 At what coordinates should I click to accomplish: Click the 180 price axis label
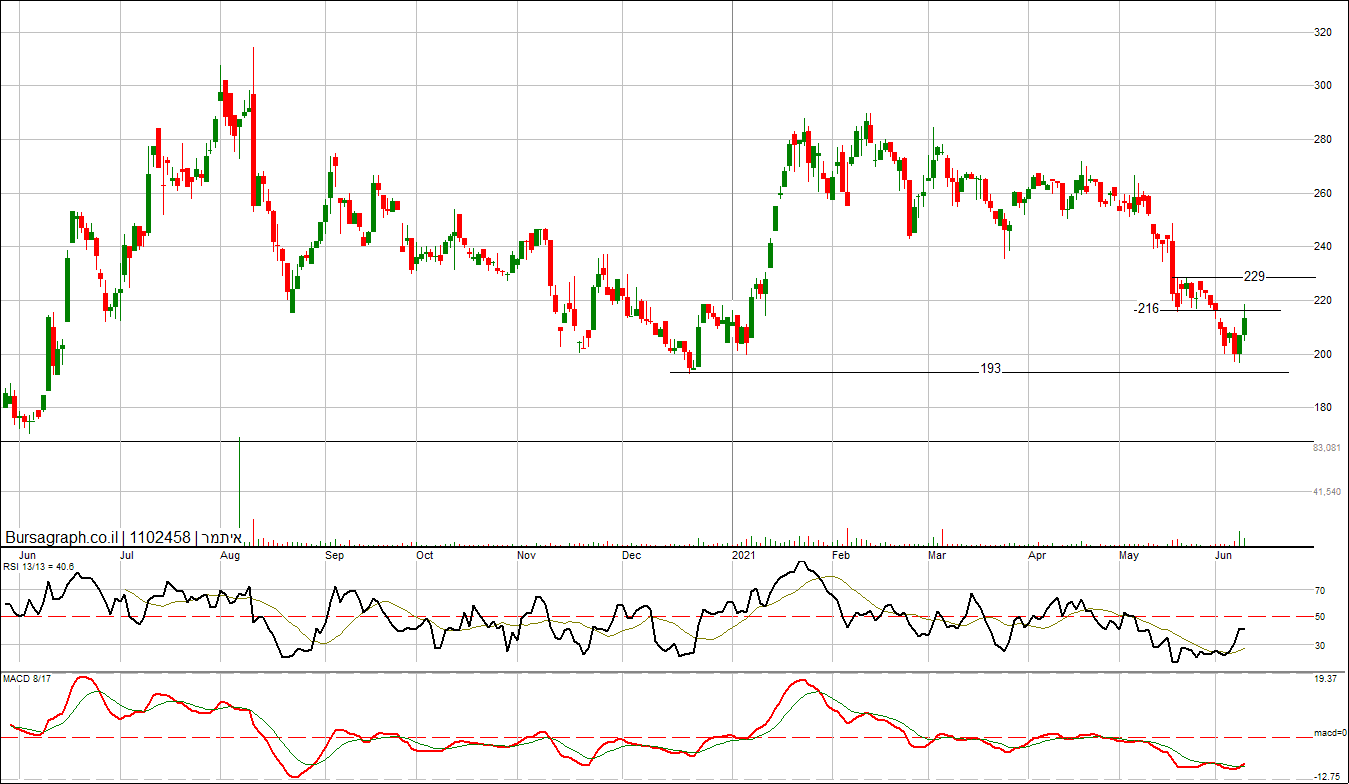click(1322, 408)
